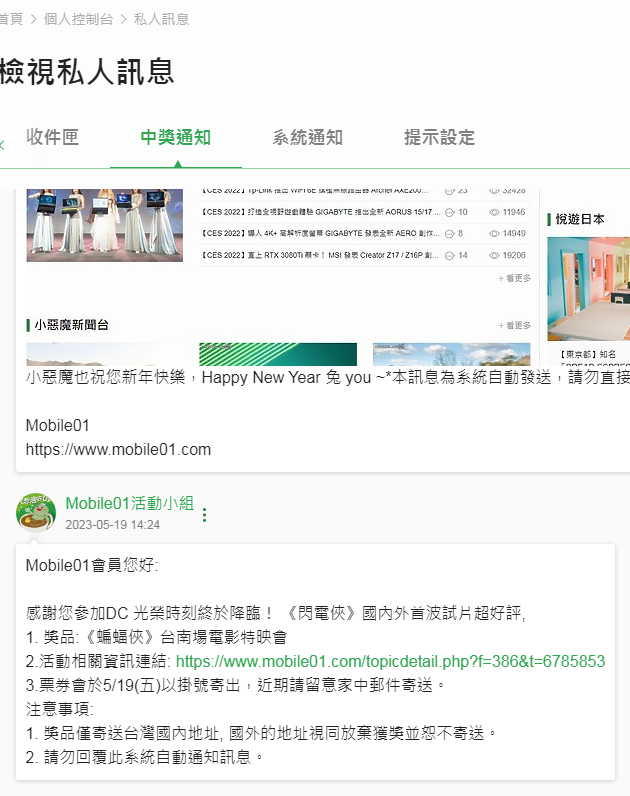Viewport: 630px width, 796px height.
Task: Click 看更多 below the CES article list
Action: [515, 278]
